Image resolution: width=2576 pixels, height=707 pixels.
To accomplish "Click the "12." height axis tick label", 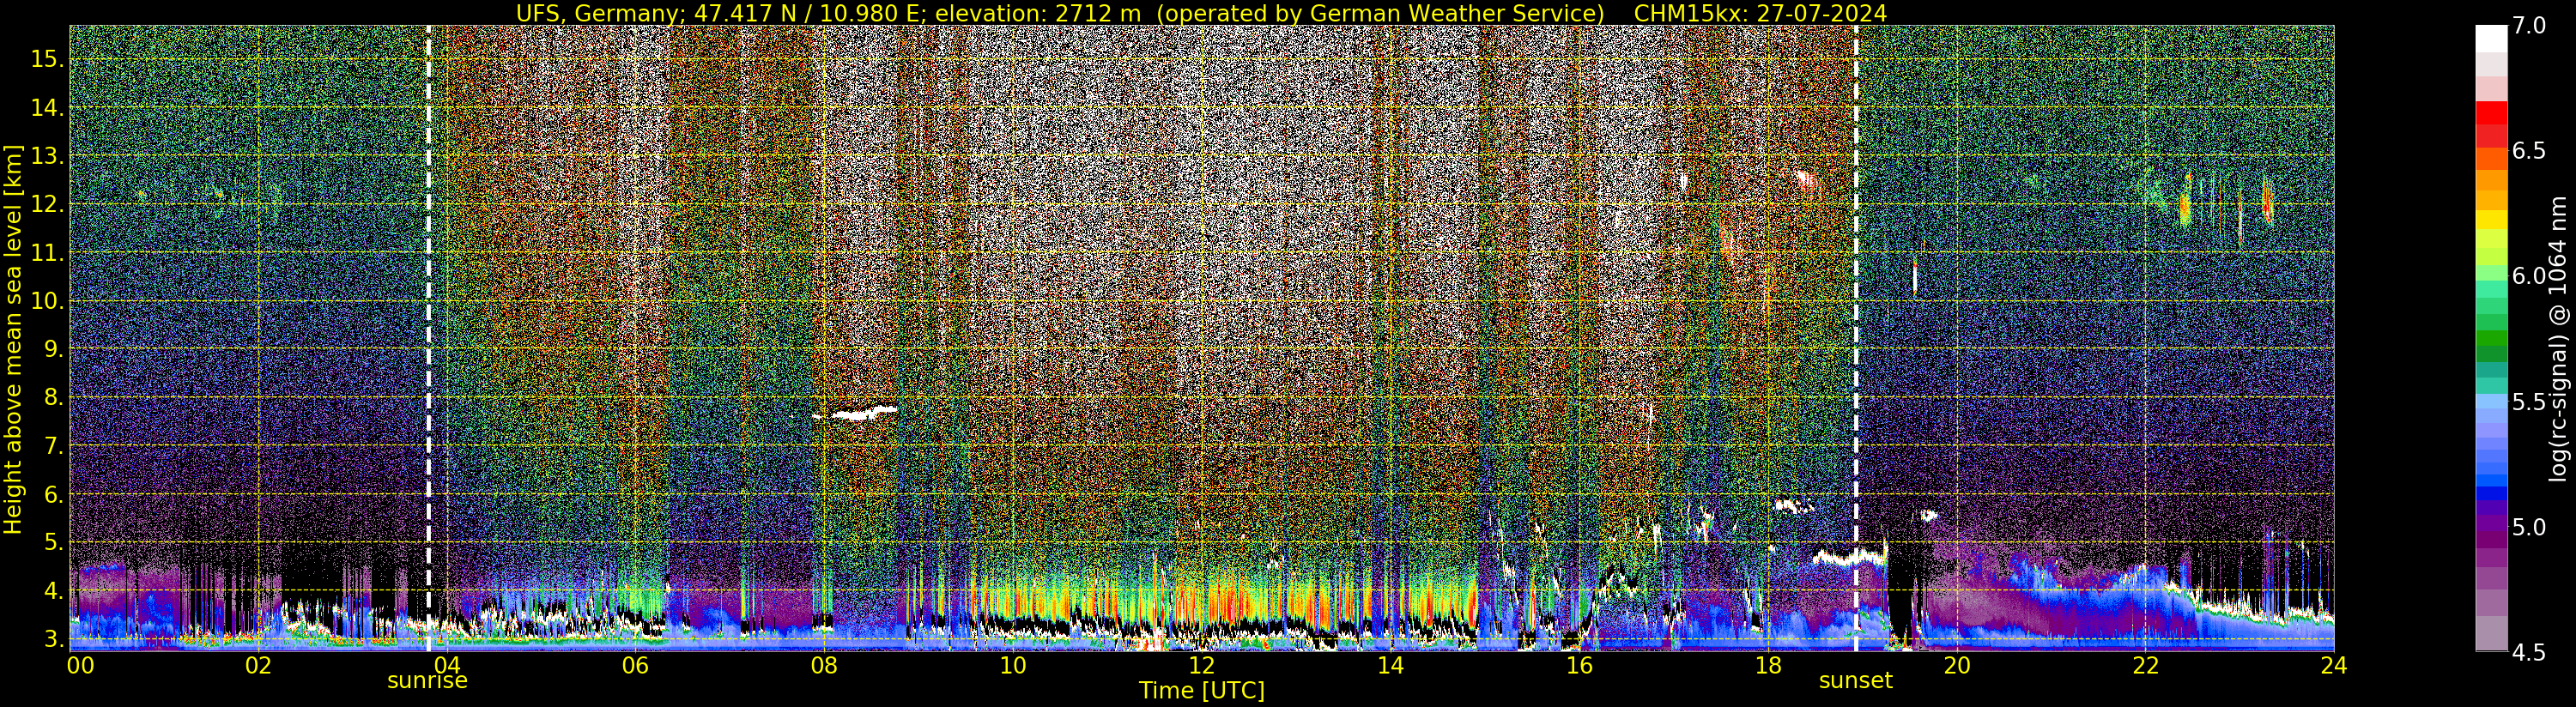I will pyautogui.click(x=46, y=204).
